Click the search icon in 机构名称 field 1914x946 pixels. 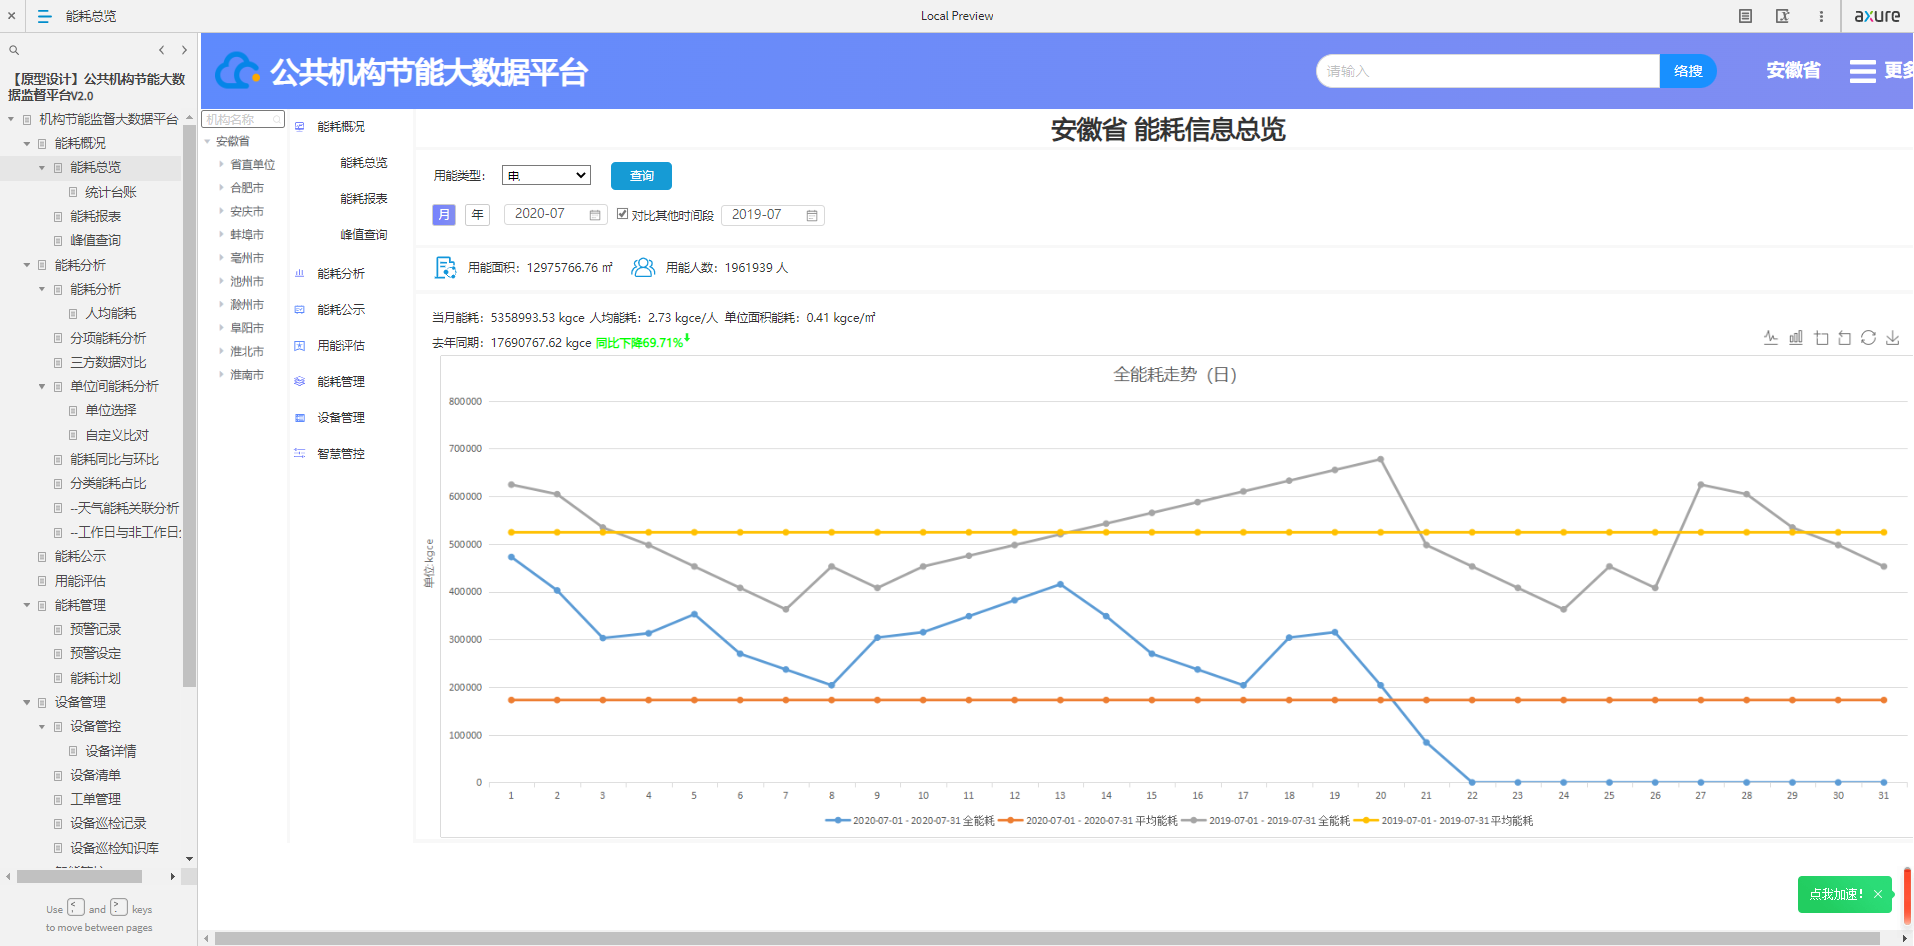277,120
